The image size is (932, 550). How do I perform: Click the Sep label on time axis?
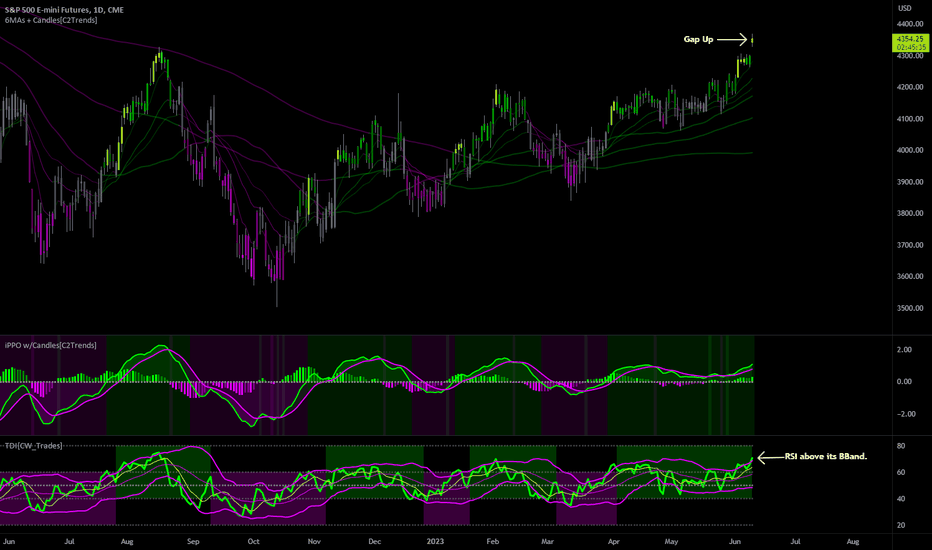click(193, 542)
